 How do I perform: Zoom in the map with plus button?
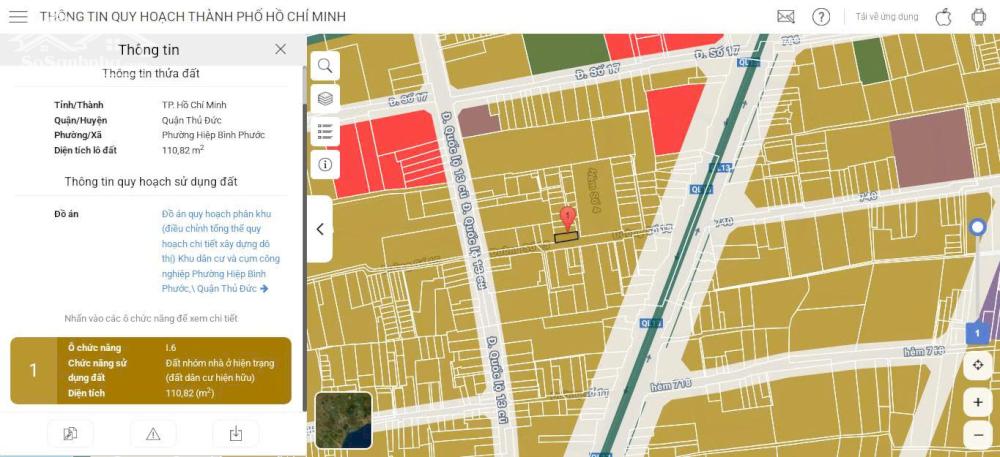[977, 402]
